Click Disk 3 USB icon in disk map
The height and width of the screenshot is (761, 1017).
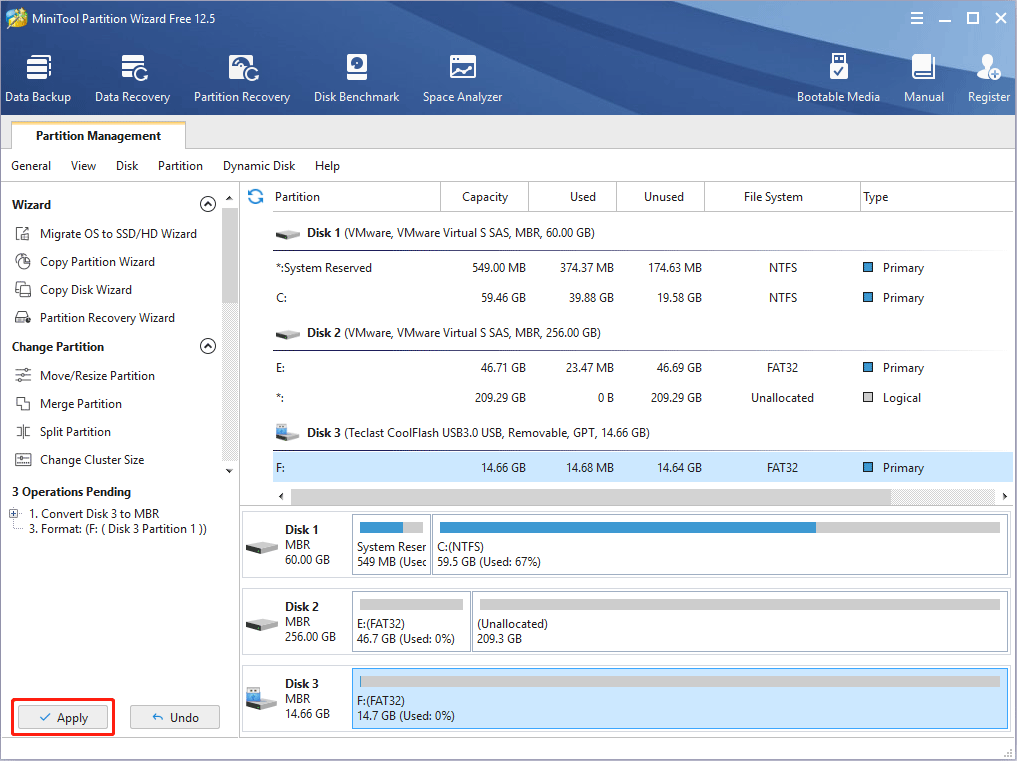(261, 699)
